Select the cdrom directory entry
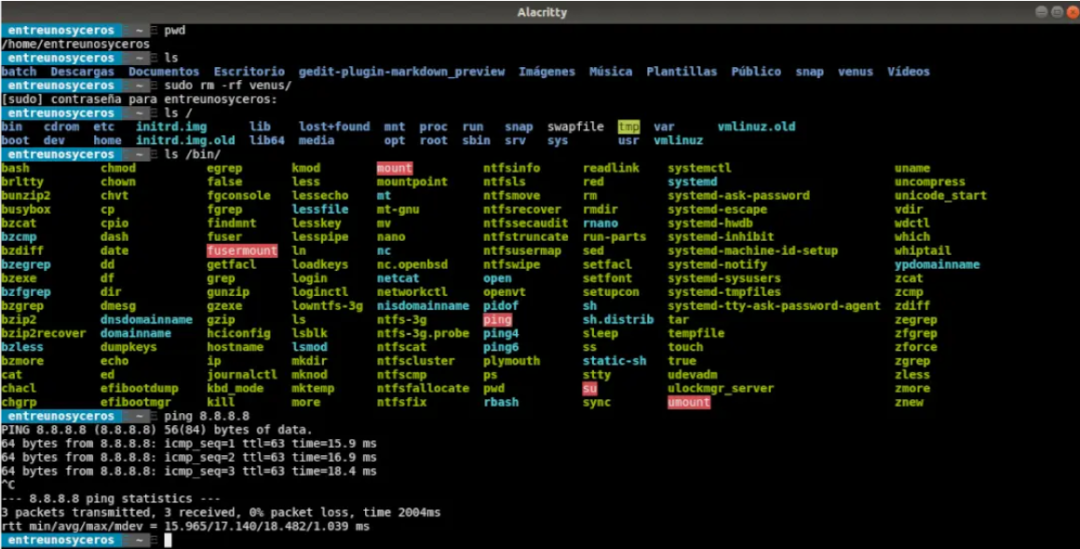1080x549 pixels. coord(61,127)
